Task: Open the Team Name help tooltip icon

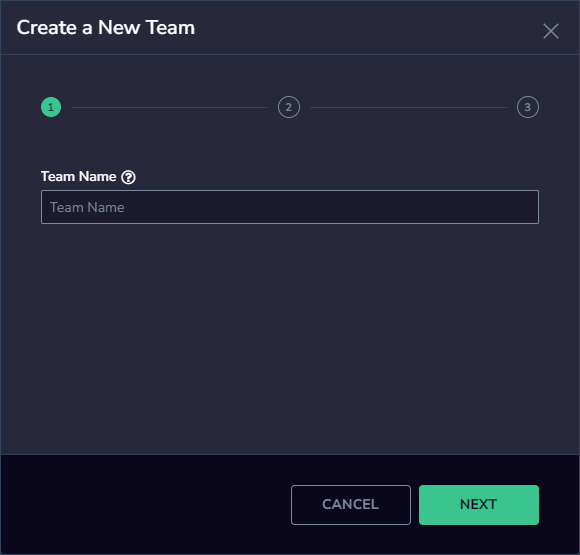Action: point(128,177)
